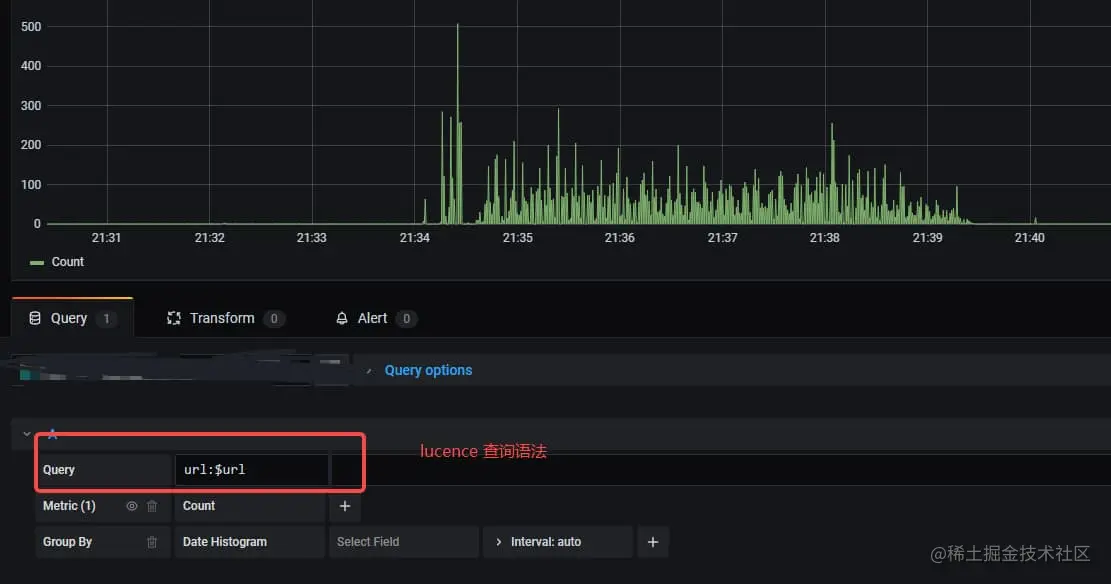Click the blue asterisk icon above the Query field
The image size is (1111, 584).
click(52, 434)
